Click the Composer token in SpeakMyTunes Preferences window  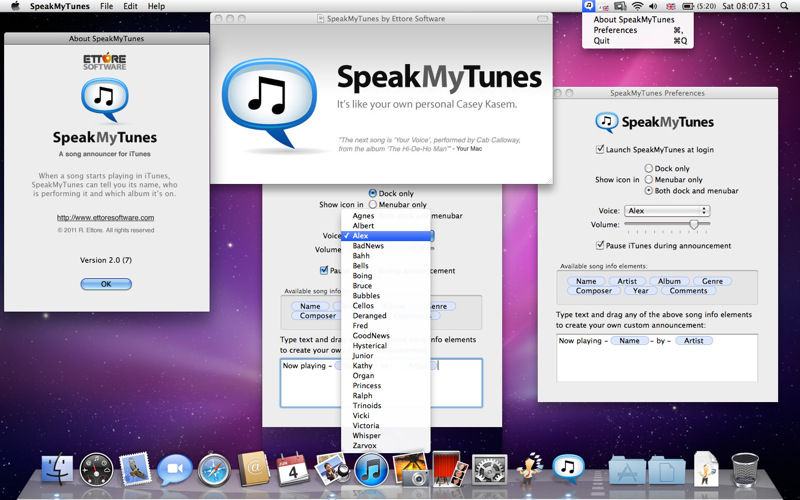point(593,291)
